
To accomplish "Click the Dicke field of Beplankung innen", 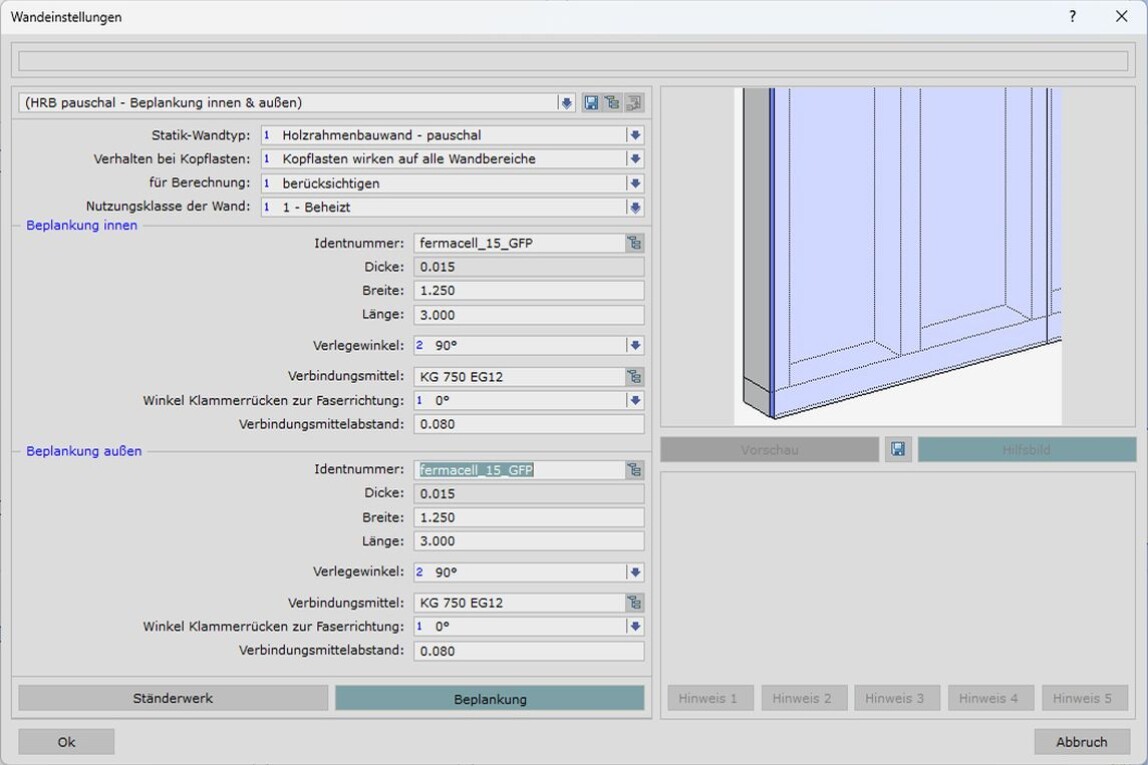I will tap(529, 267).
